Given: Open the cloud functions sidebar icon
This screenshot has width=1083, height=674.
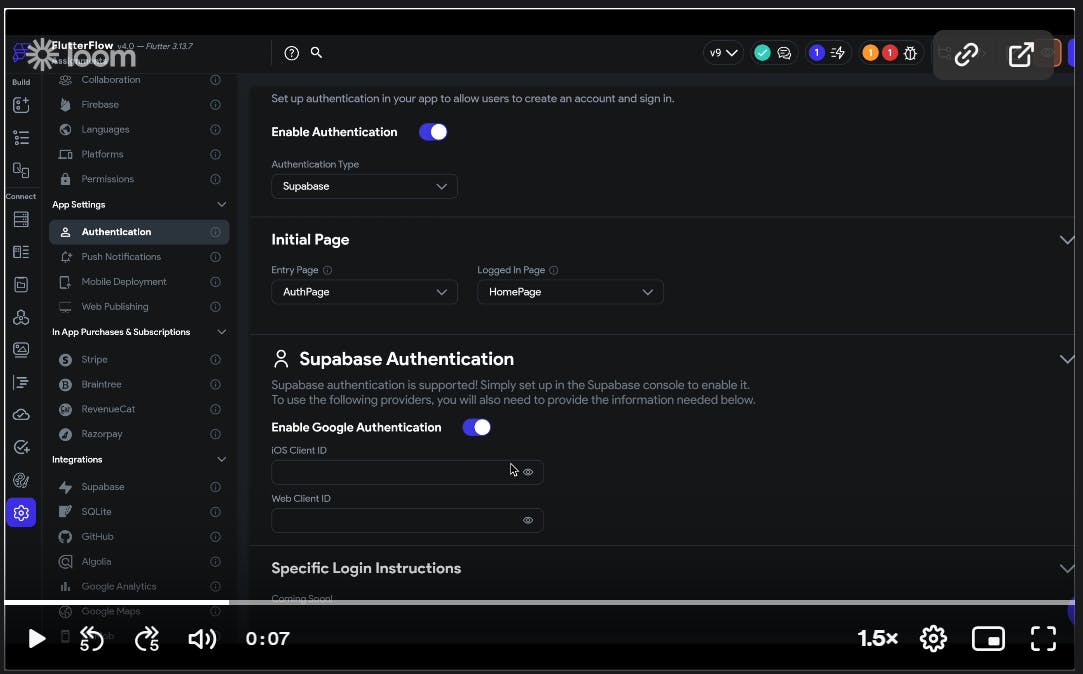Looking at the screenshot, I should 21,414.
